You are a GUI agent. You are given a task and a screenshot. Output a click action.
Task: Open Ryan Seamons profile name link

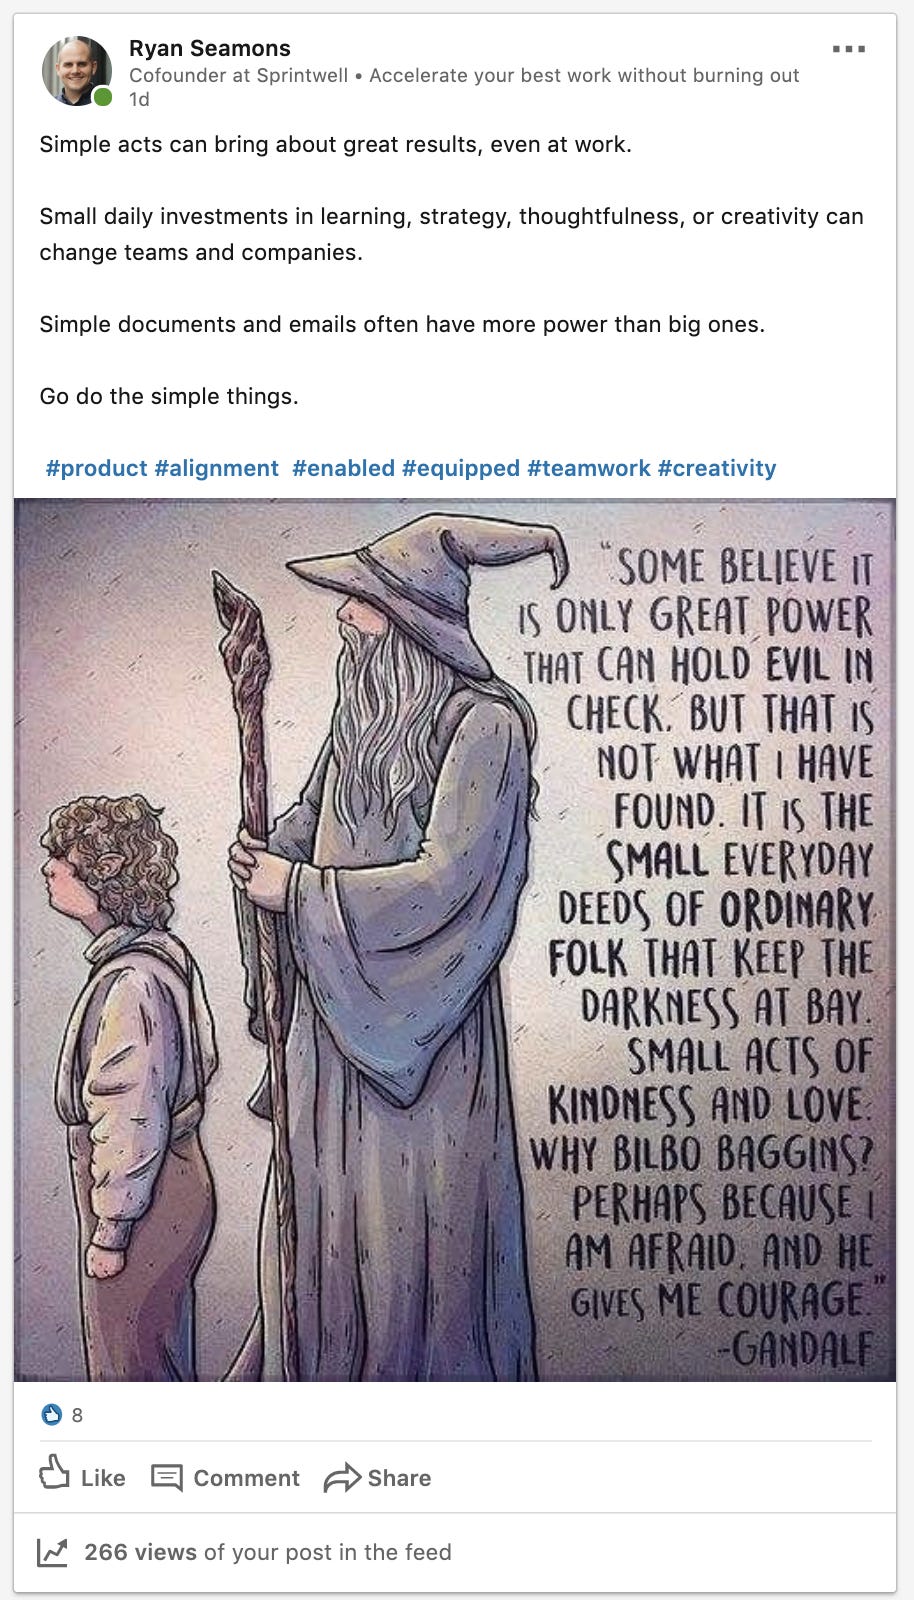[210, 48]
